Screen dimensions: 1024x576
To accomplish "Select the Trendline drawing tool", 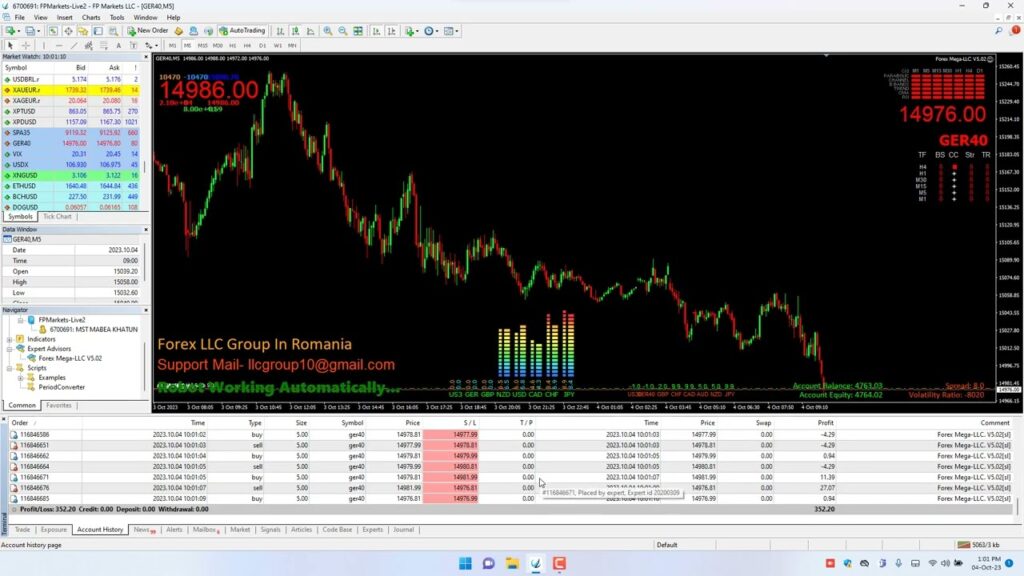I will tap(73, 45).
